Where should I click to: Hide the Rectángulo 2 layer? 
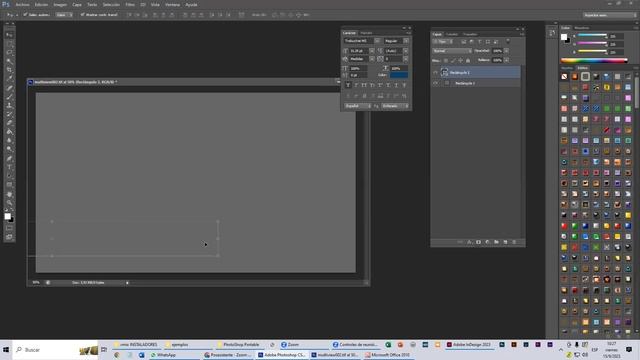tap(435, 73)
